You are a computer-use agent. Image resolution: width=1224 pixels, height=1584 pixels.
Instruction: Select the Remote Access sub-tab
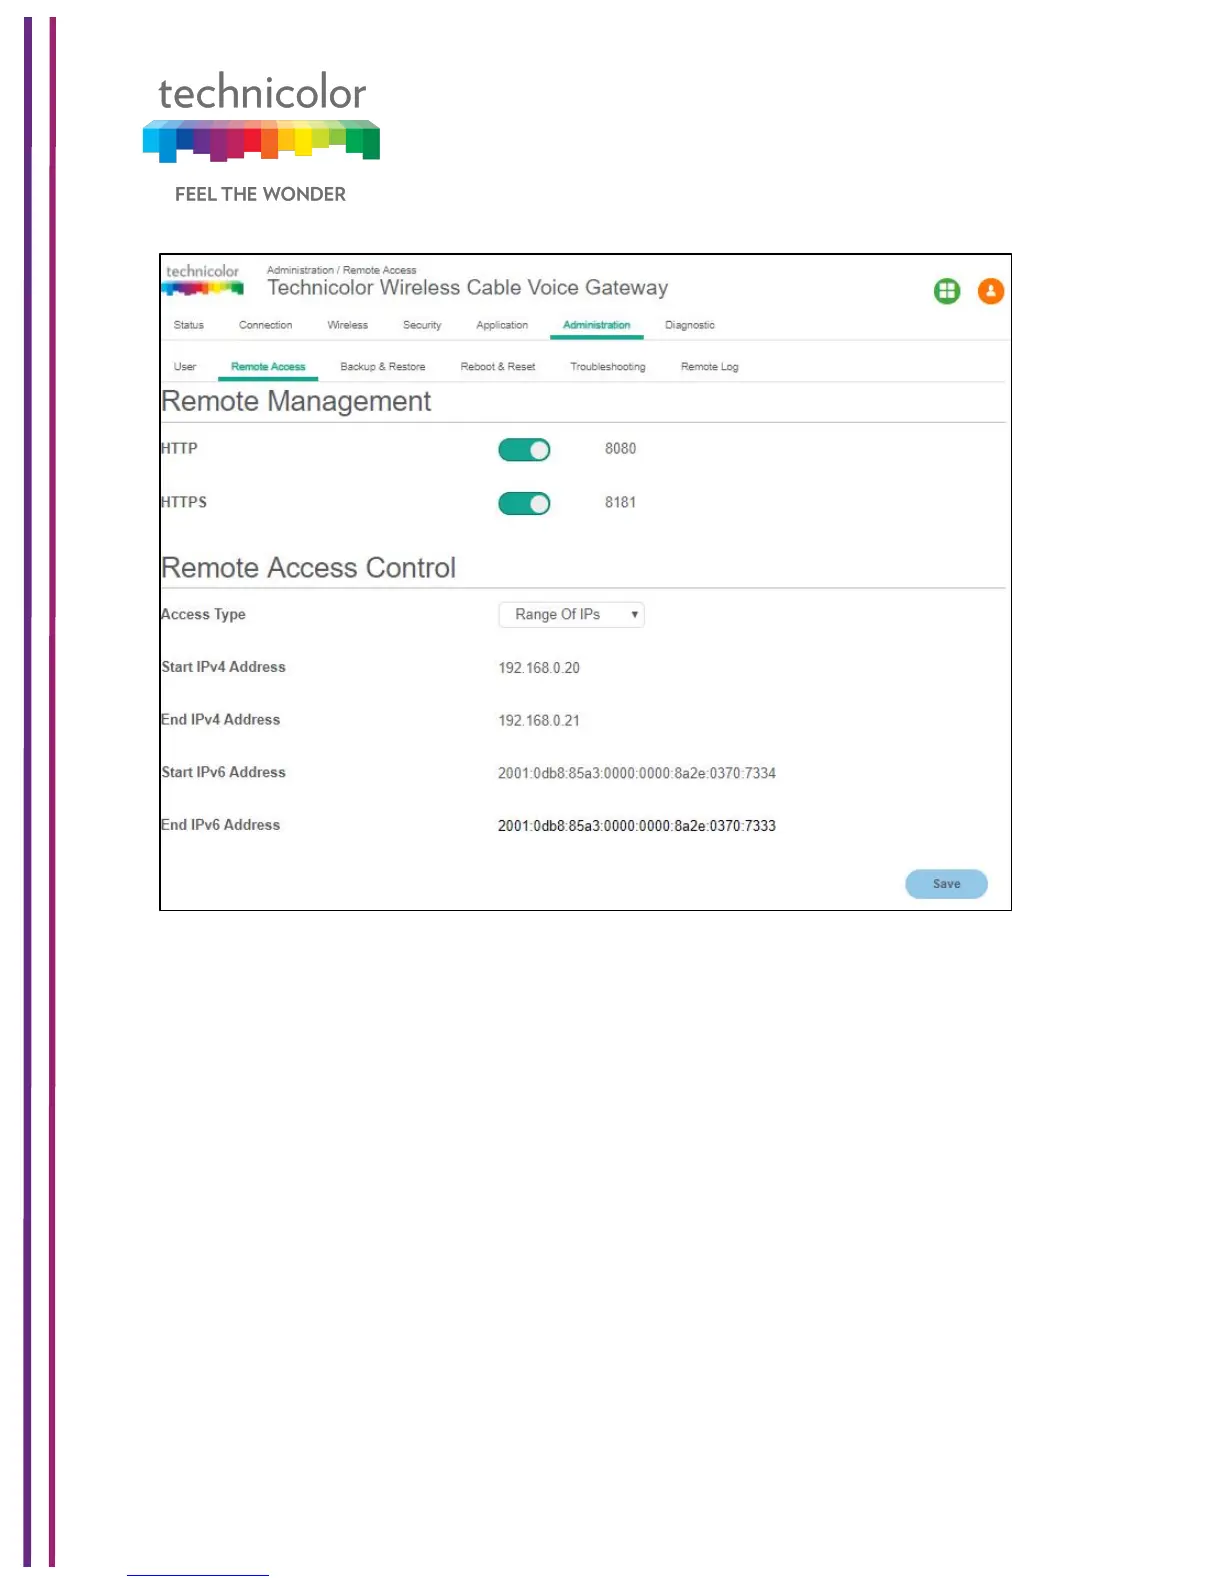pyautogui.click(x=268, y=367)
